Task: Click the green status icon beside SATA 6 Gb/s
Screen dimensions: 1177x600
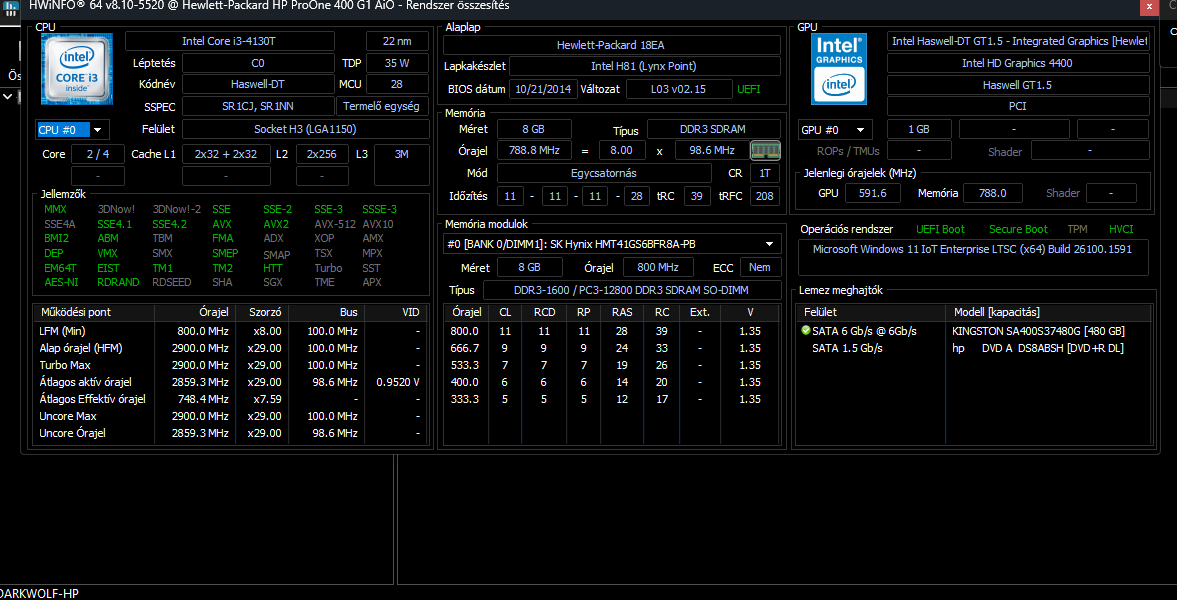Action: tap(806, 331)
